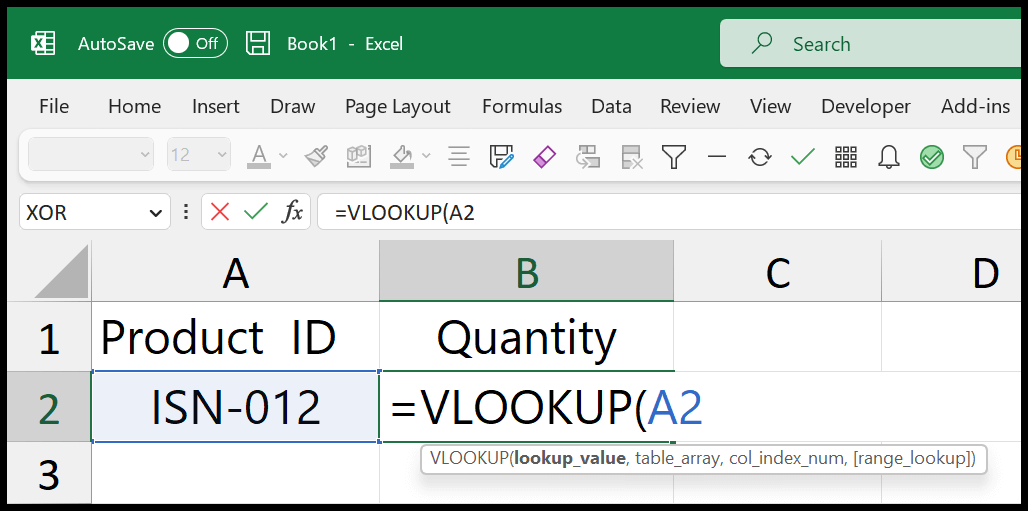The image size is (1028, 511).
Task: Expand fill color dropdown arrow
Action: (x=426, y=155)
